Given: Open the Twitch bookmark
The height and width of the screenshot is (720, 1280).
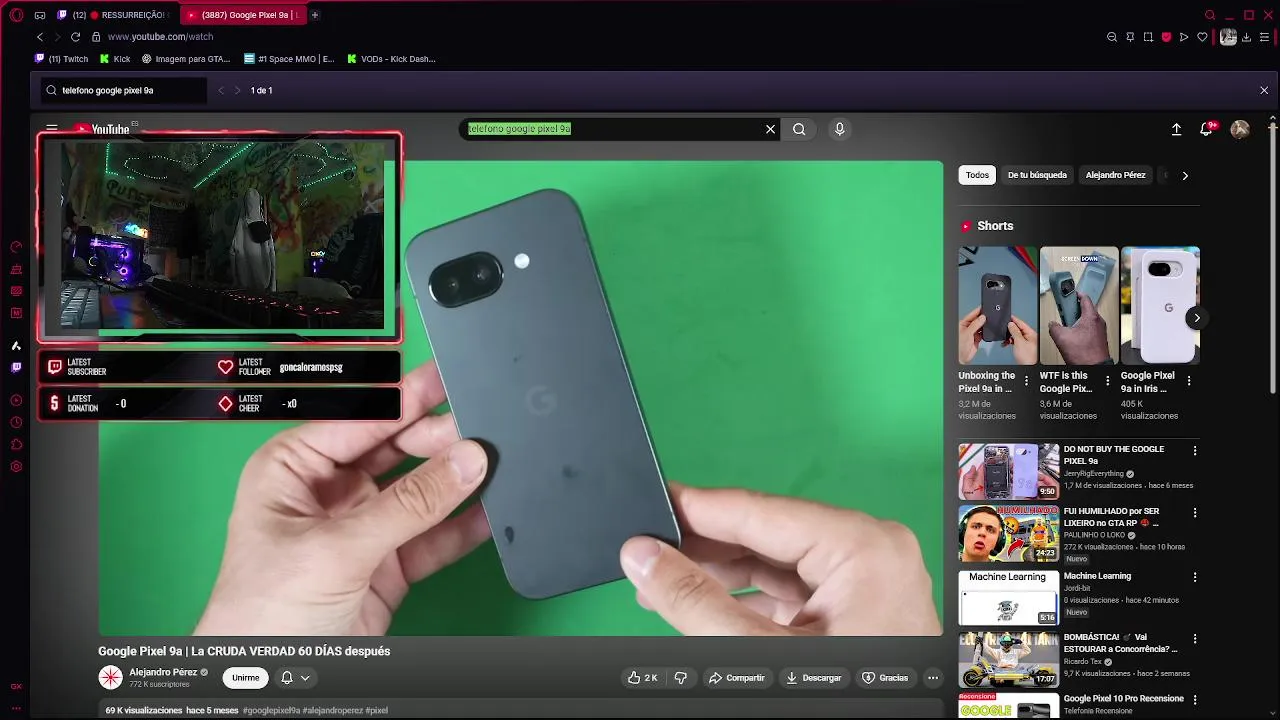Looking at the screenshot, I should pyautogui.click(x=62, y=59).
